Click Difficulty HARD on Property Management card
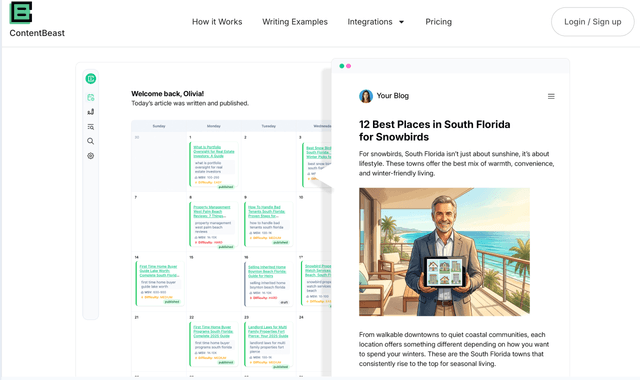 click(210, 242)
